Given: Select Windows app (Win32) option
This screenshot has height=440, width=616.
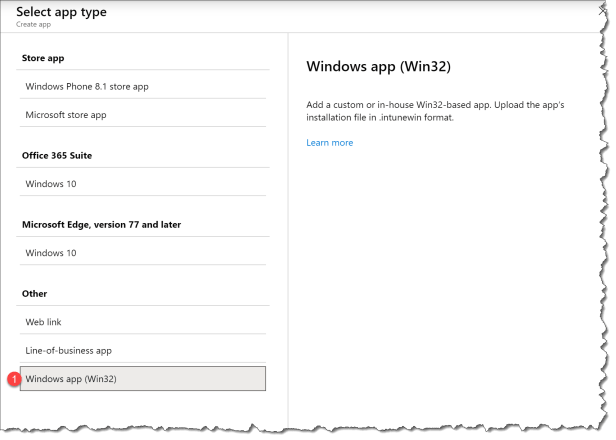Looking at the screenshot, I should [143, 379].
